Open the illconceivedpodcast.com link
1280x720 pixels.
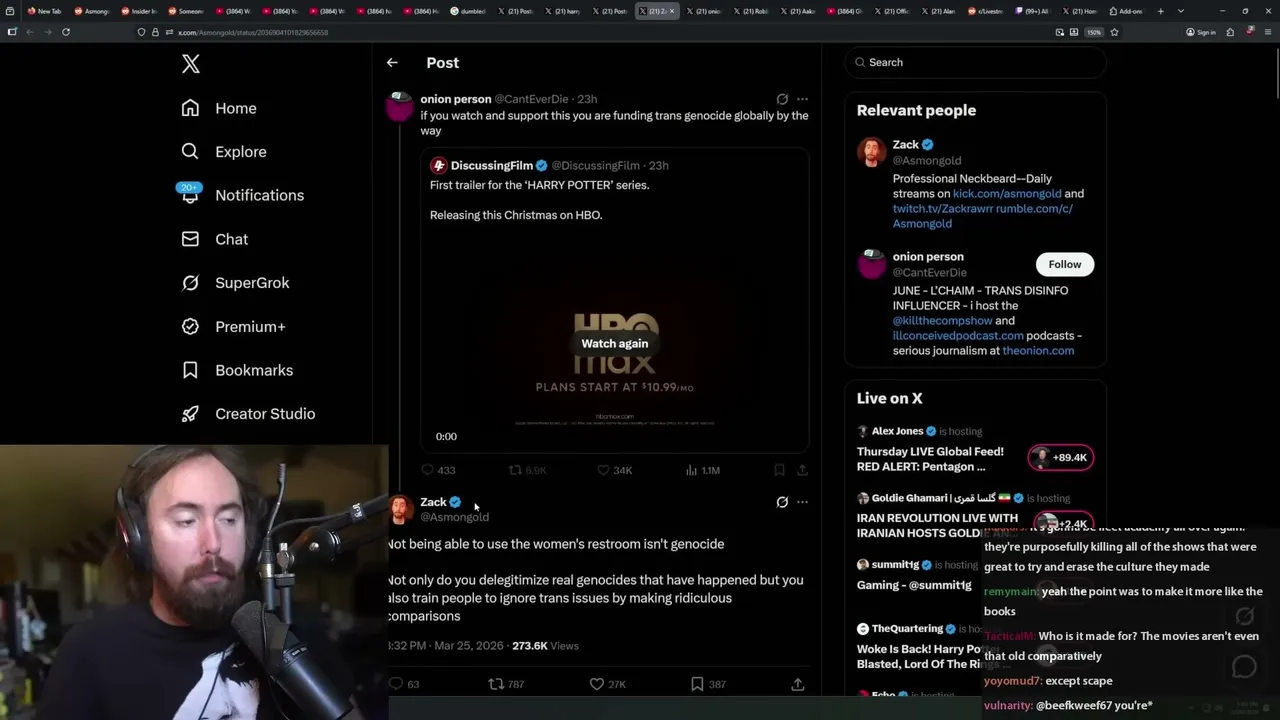tap(958, 336)
